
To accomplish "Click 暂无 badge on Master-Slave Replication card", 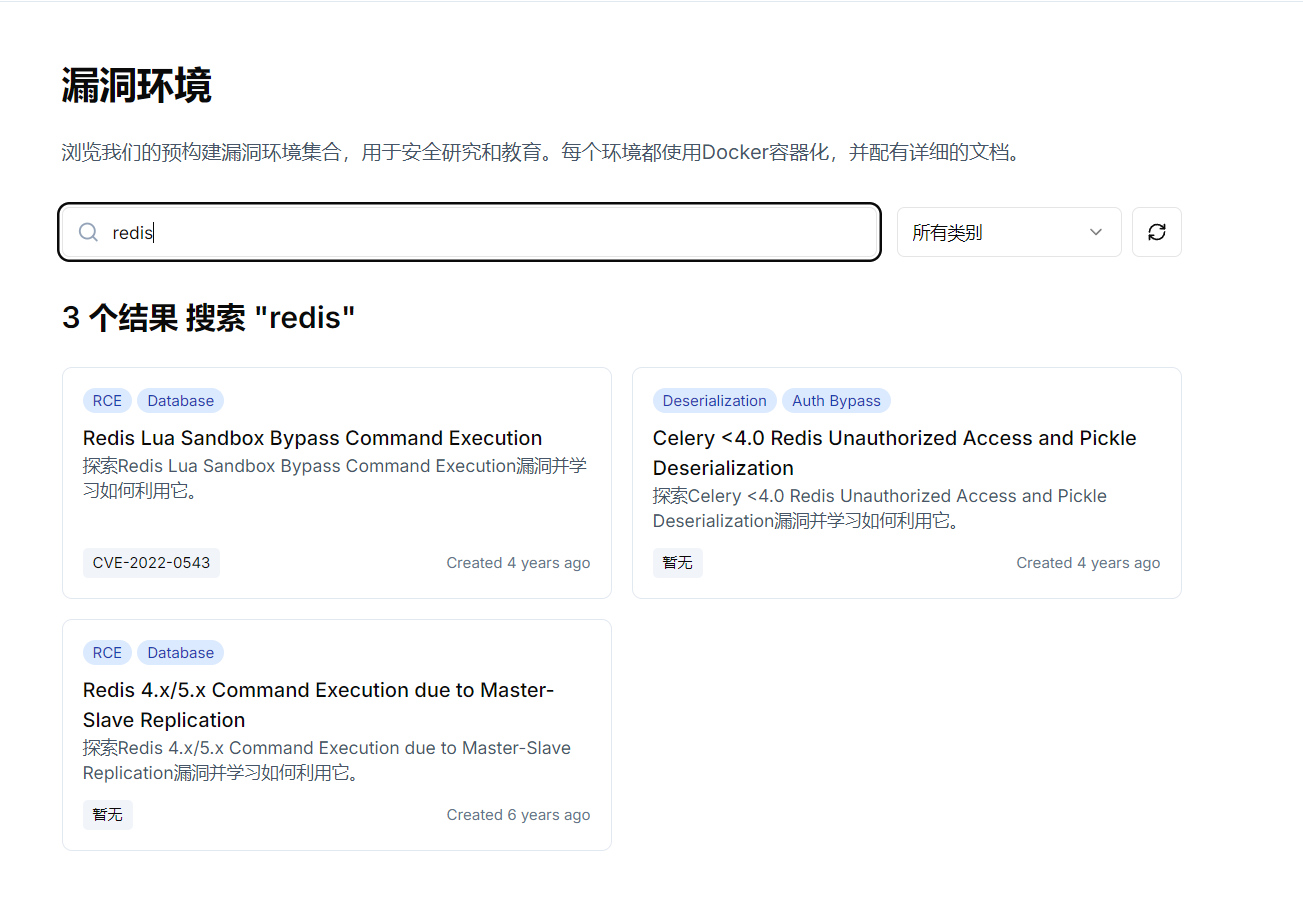I will (107, 815).
